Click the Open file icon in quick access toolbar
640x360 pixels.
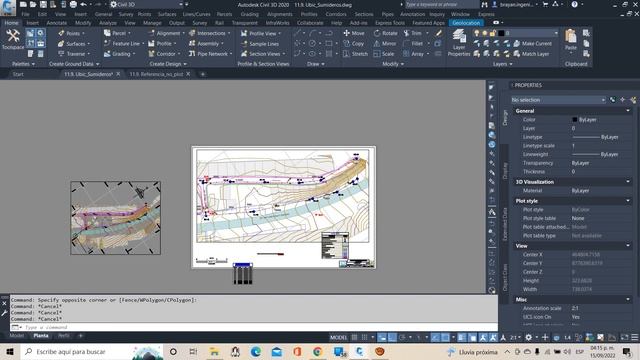point(33,4)
